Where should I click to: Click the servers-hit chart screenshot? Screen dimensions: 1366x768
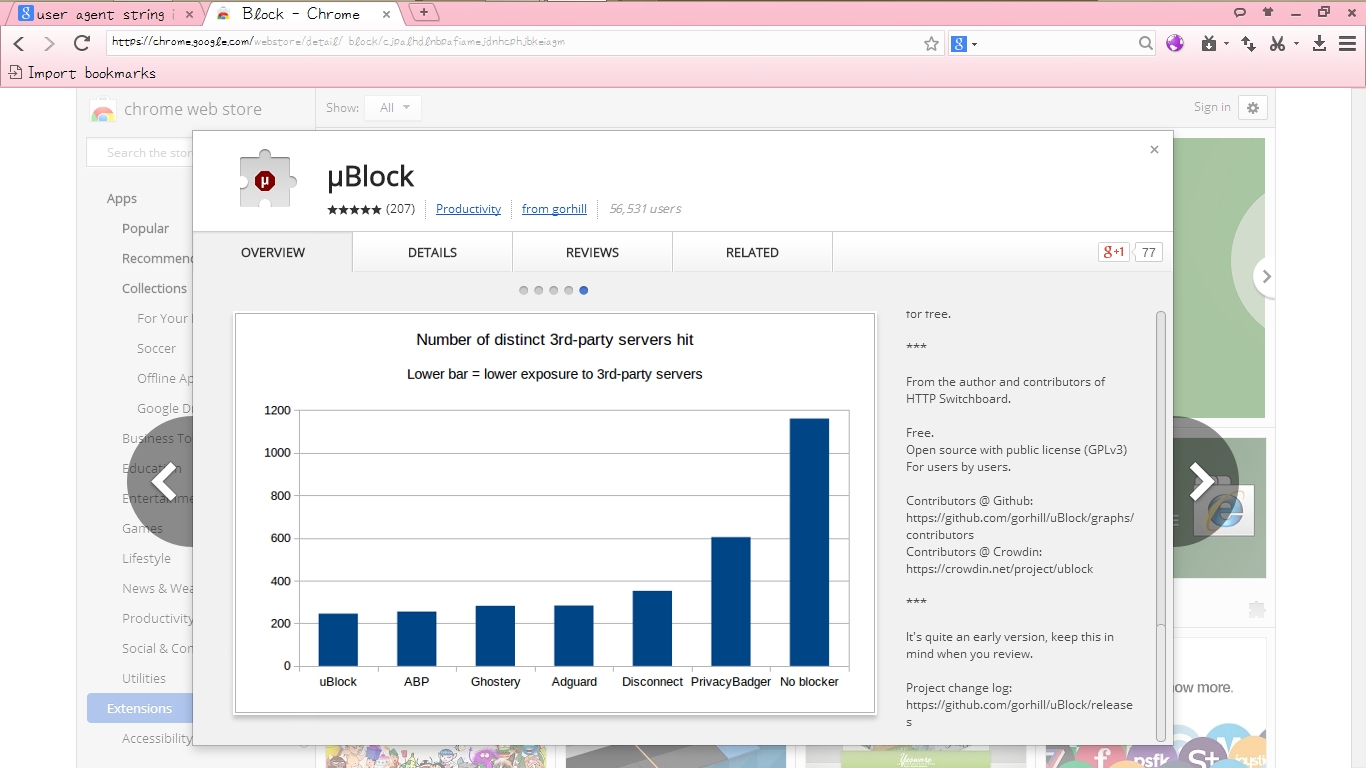(x=555, y=513)
